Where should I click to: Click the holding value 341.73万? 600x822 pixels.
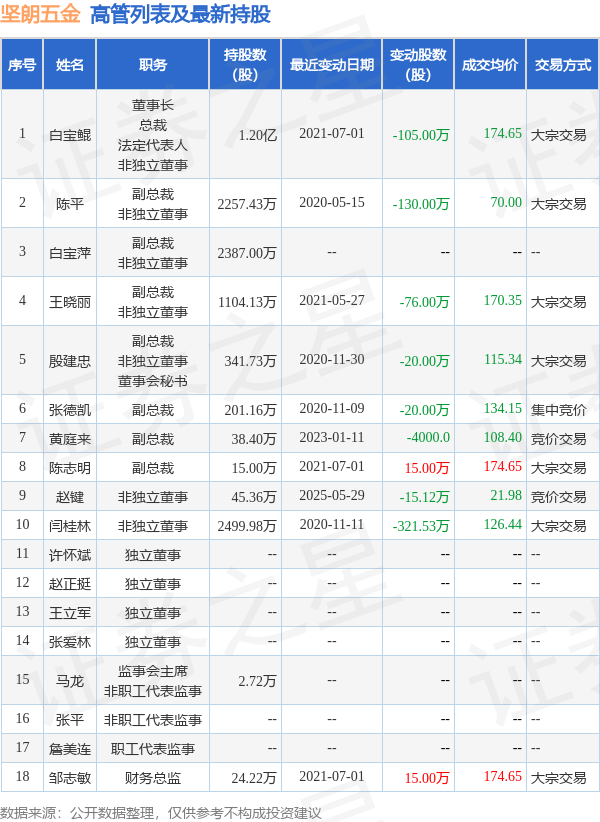click(250, 361)
